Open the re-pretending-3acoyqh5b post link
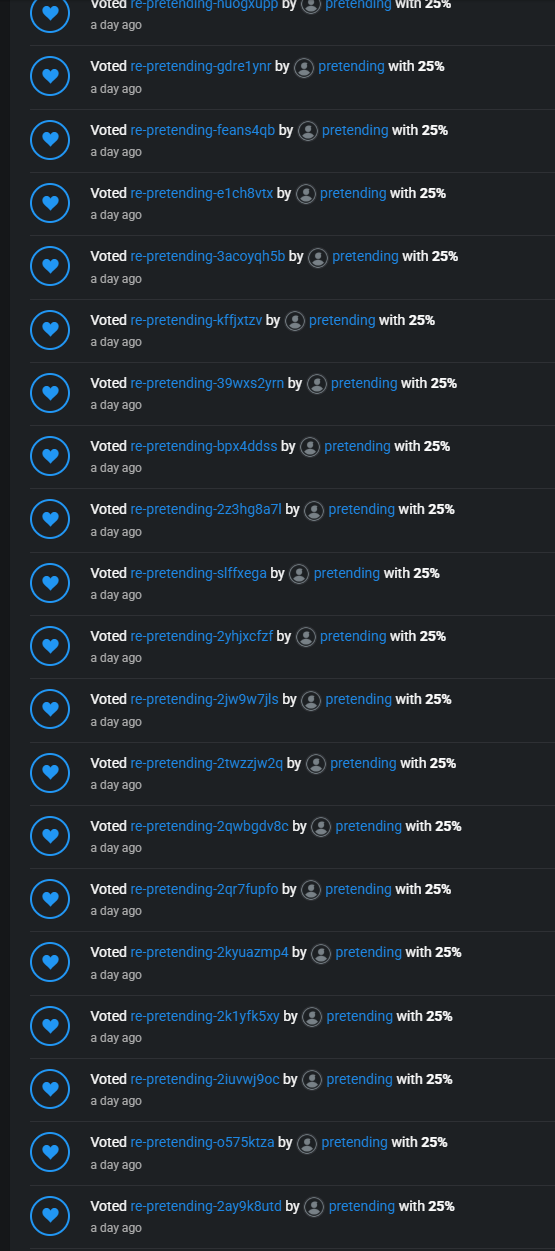 click(208, 256)
